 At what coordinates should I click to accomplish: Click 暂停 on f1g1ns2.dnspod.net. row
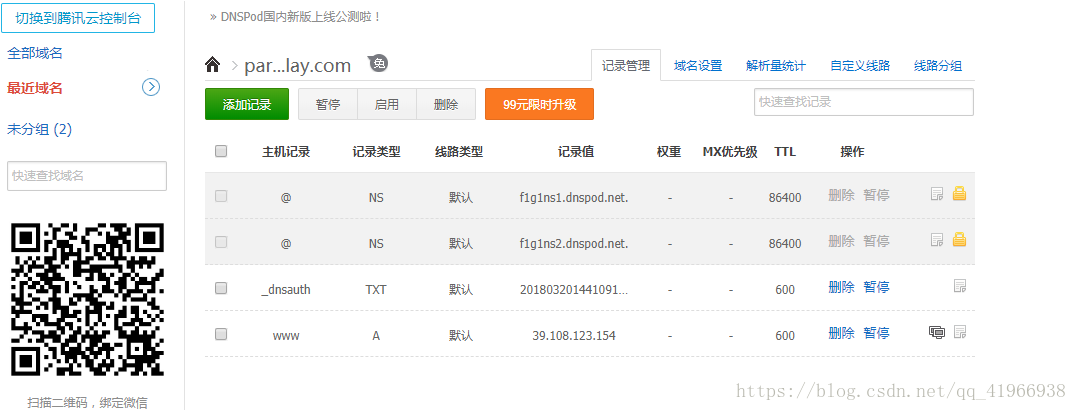click(876, 240)
